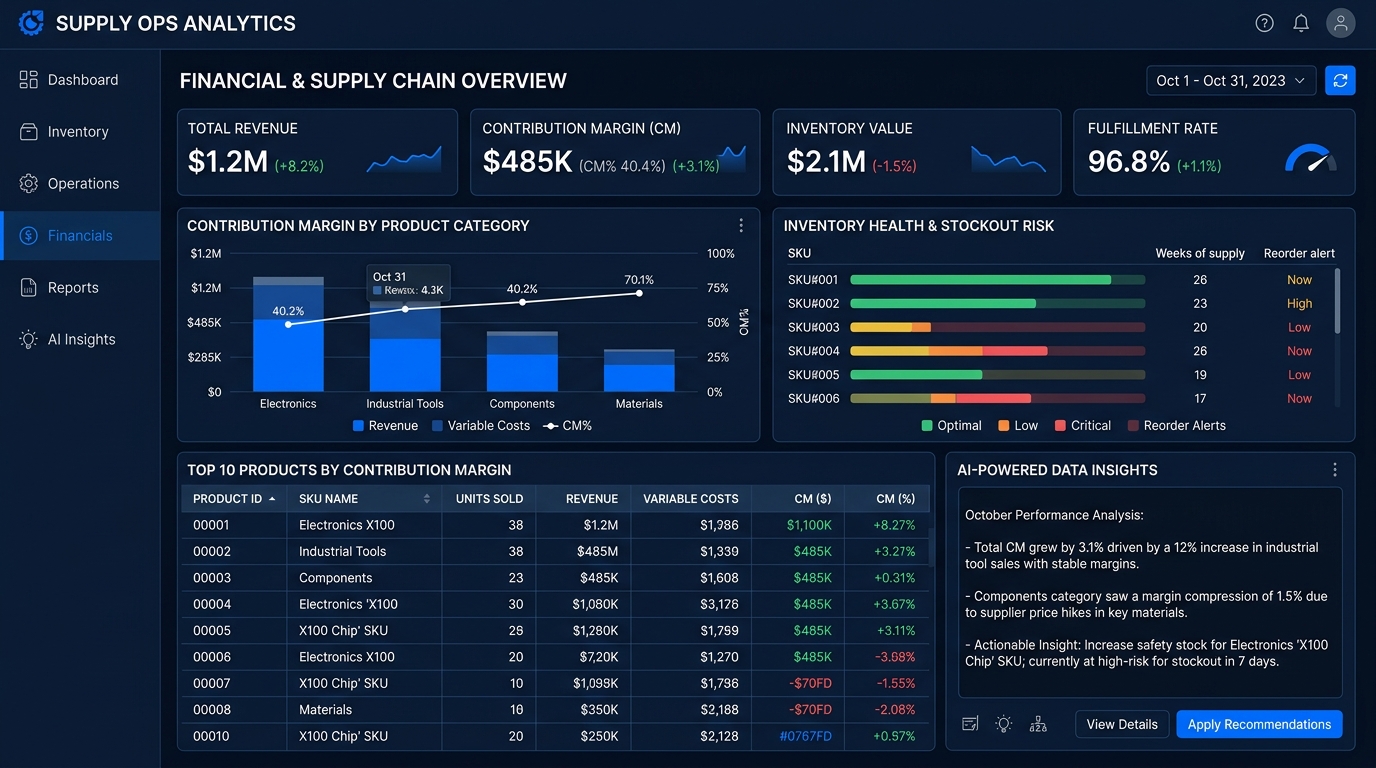Toggle Revenue series in chart legend
The image size is (1376, 768).
click(x=385, y=426)
